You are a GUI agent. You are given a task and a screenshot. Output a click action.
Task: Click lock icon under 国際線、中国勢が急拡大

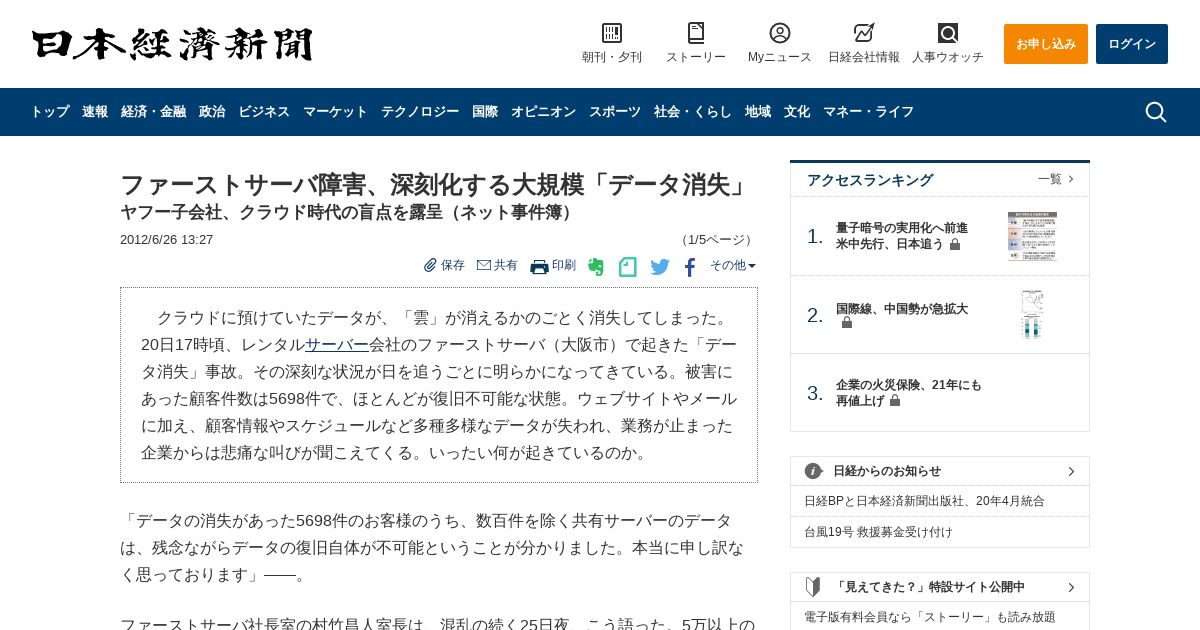(x=847, y=323)
